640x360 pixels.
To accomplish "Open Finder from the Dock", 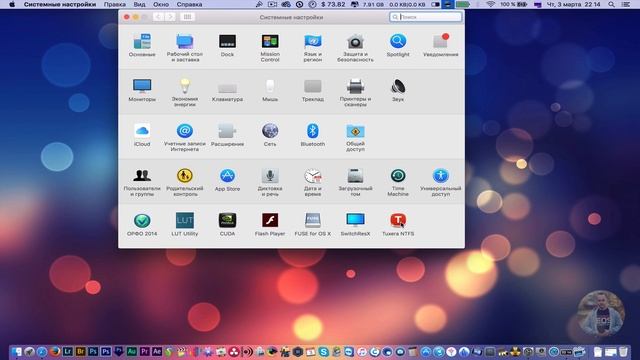I will coord(16,351).
